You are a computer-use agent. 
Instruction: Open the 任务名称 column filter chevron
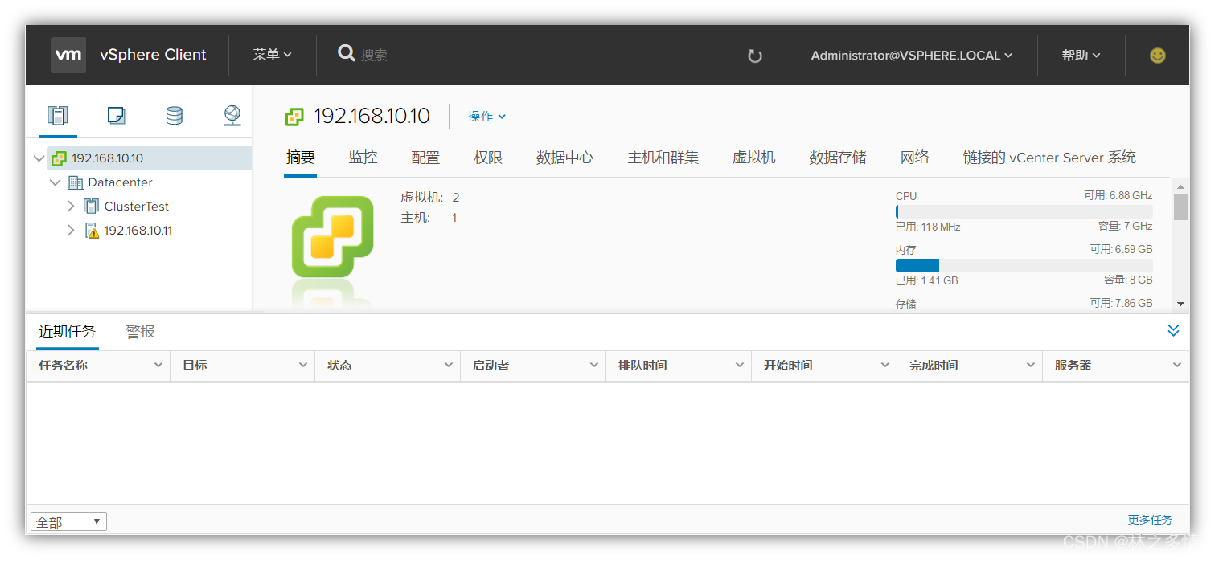[158, 365]
